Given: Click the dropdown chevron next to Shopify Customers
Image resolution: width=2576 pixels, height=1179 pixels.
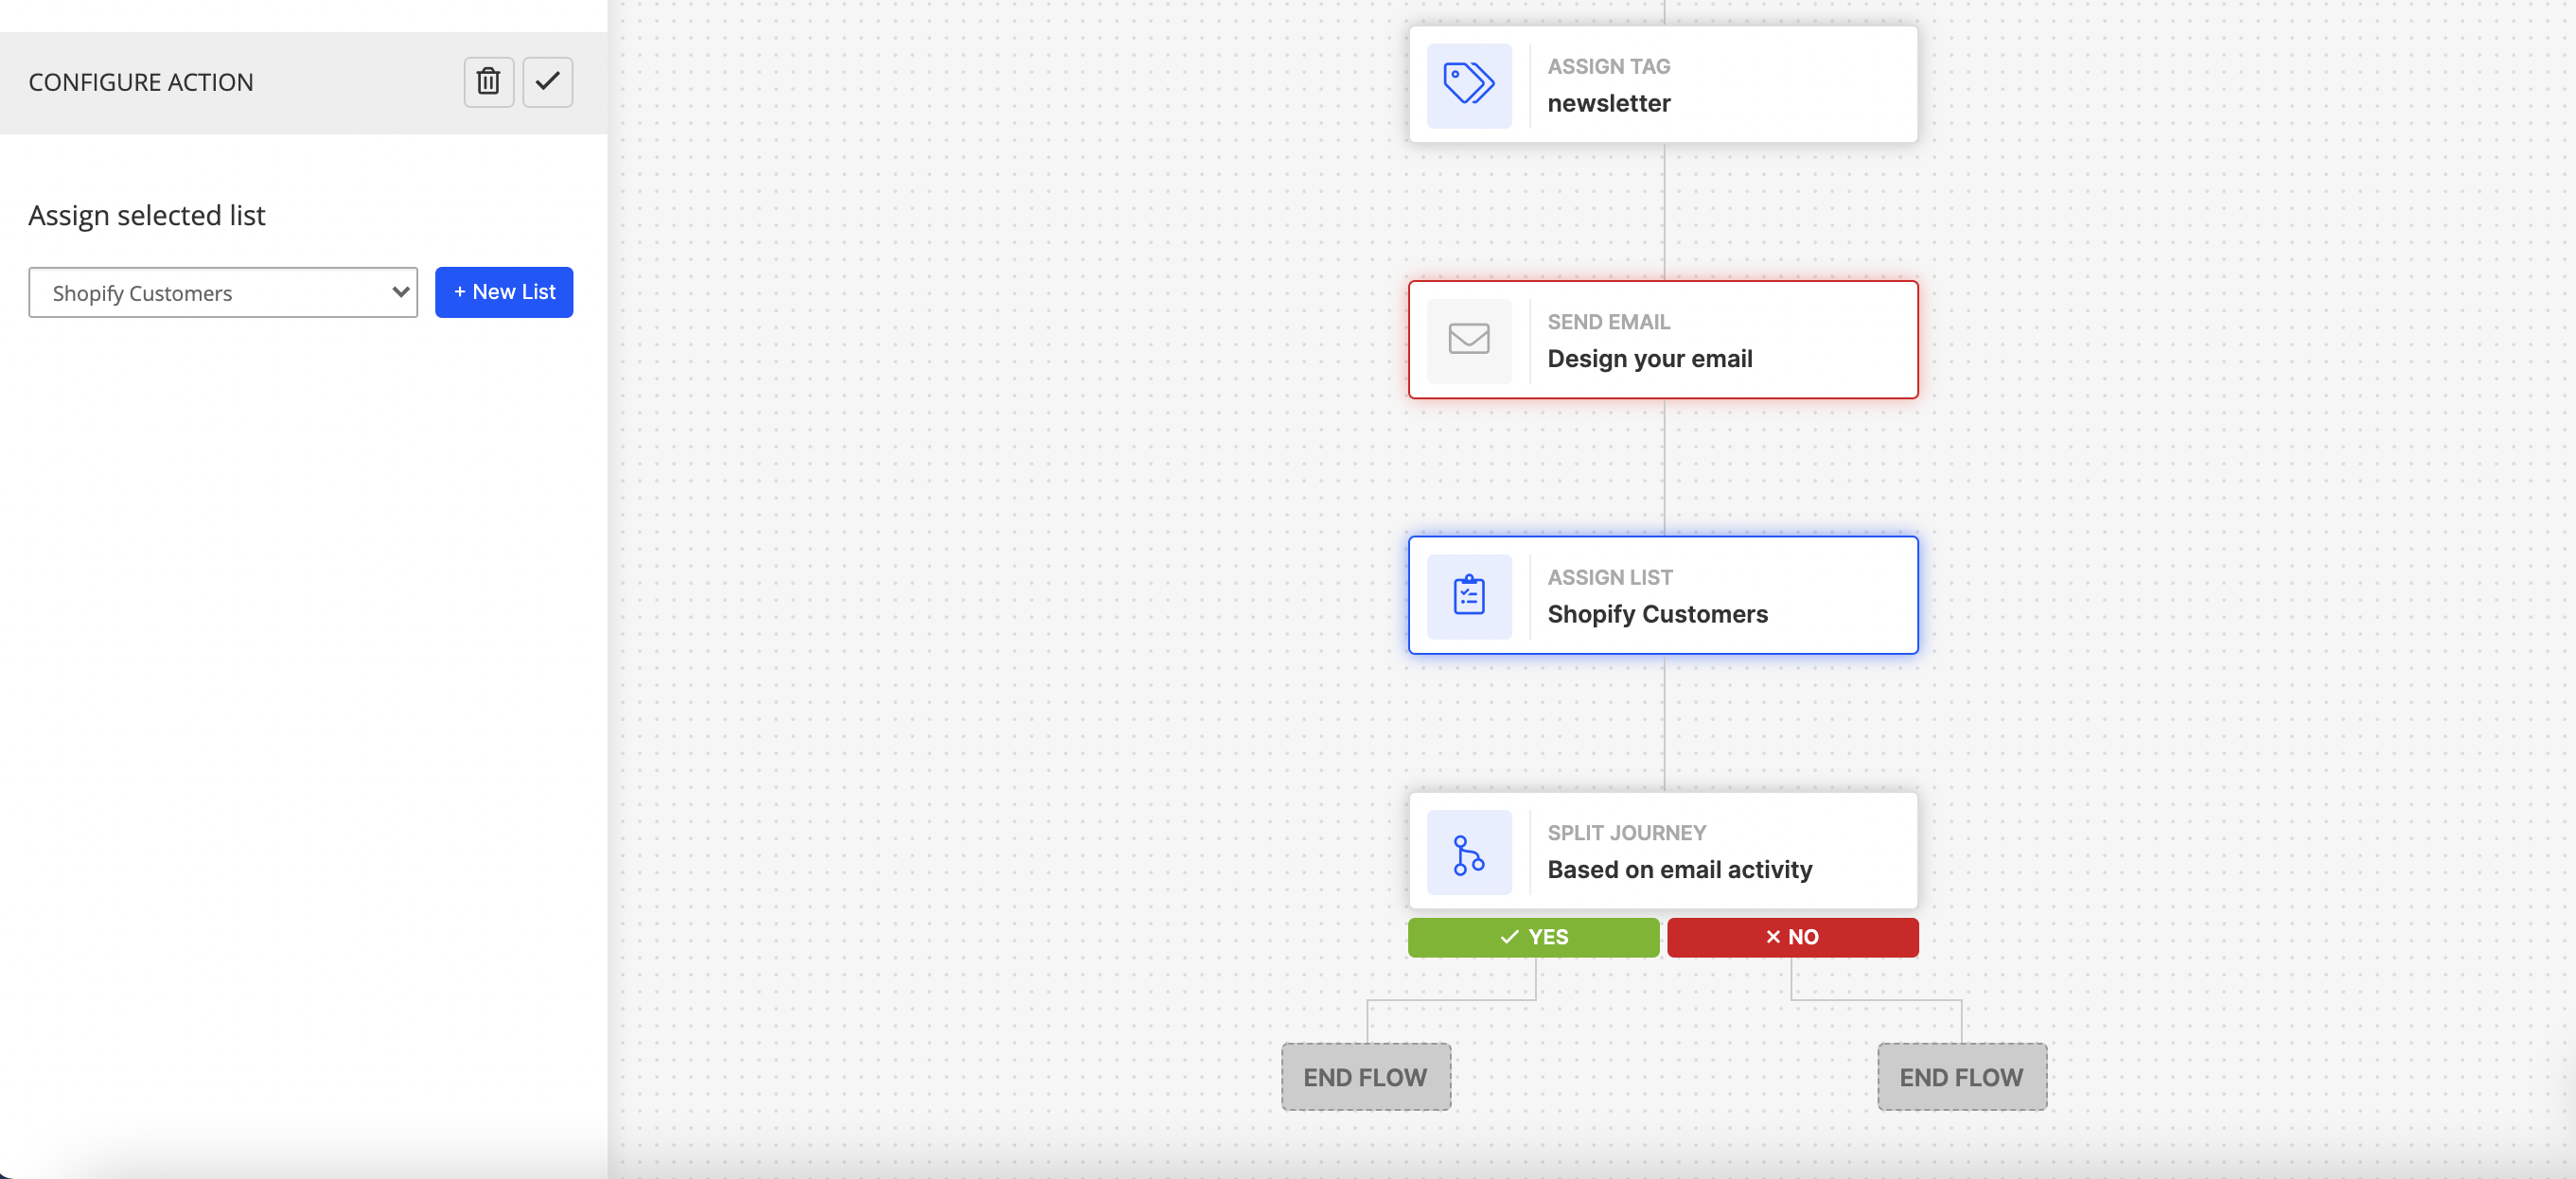Looking at the screenshot, I should 399,292.
